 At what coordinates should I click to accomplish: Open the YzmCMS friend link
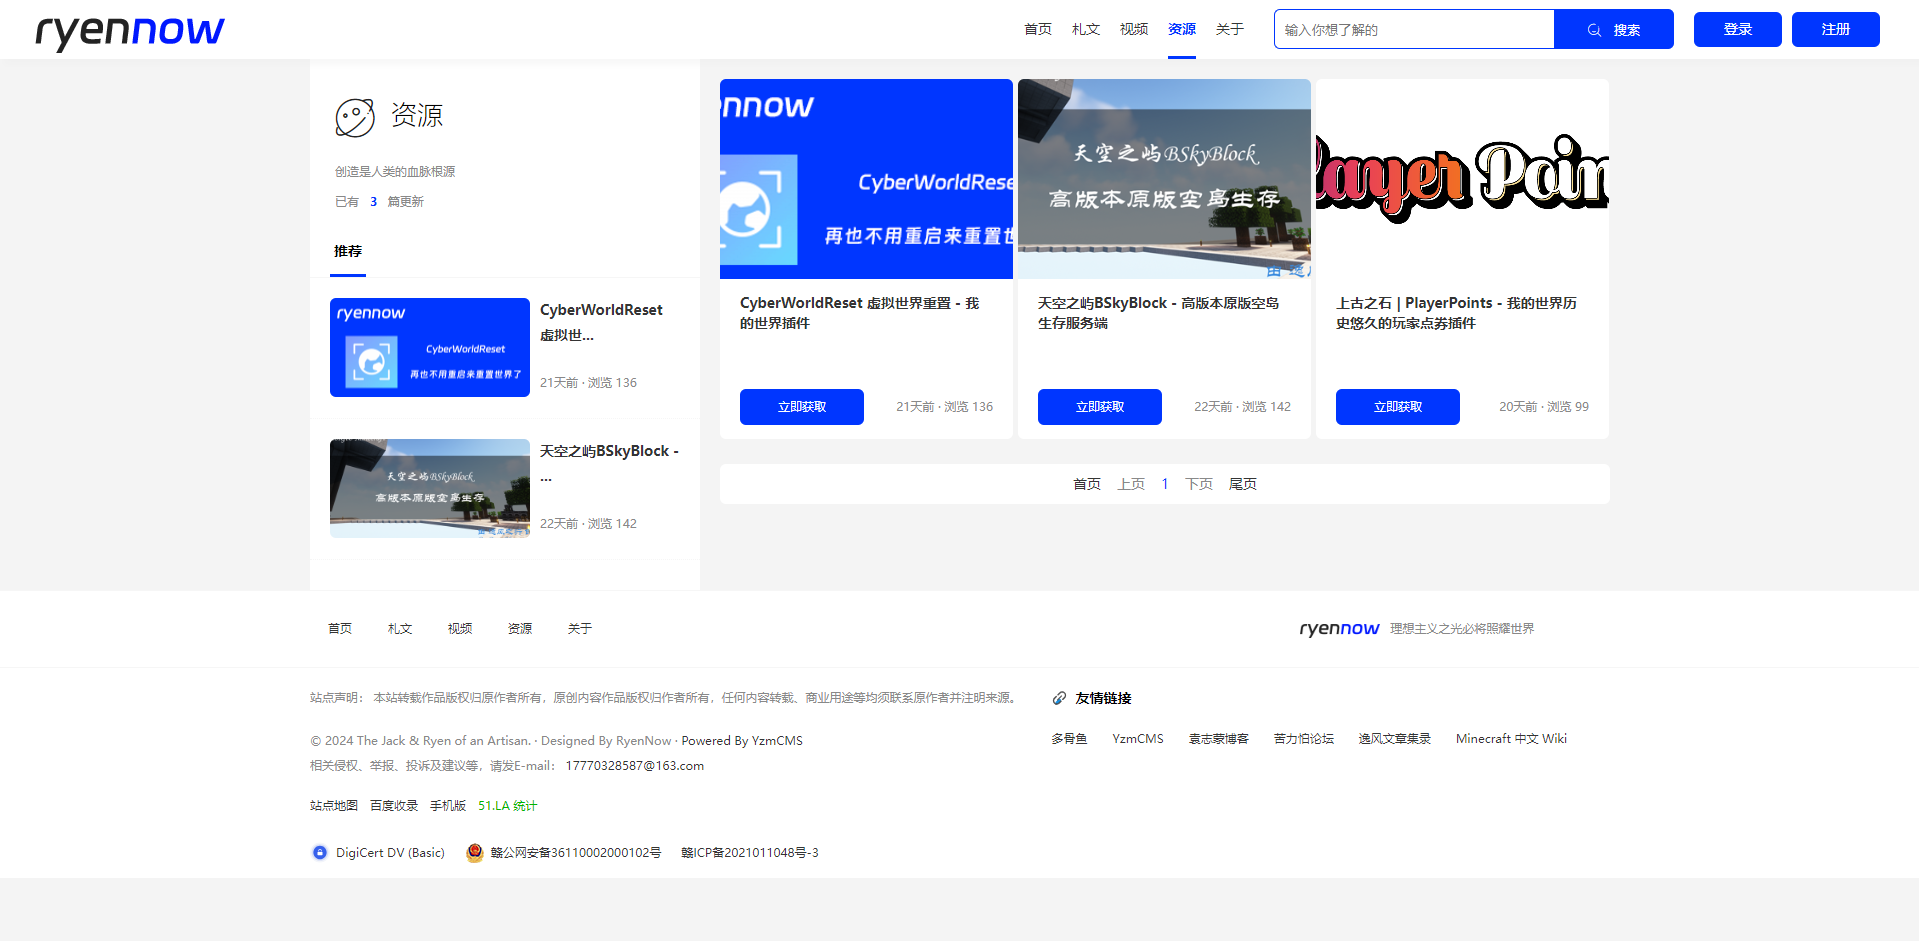pos(1138,739)
